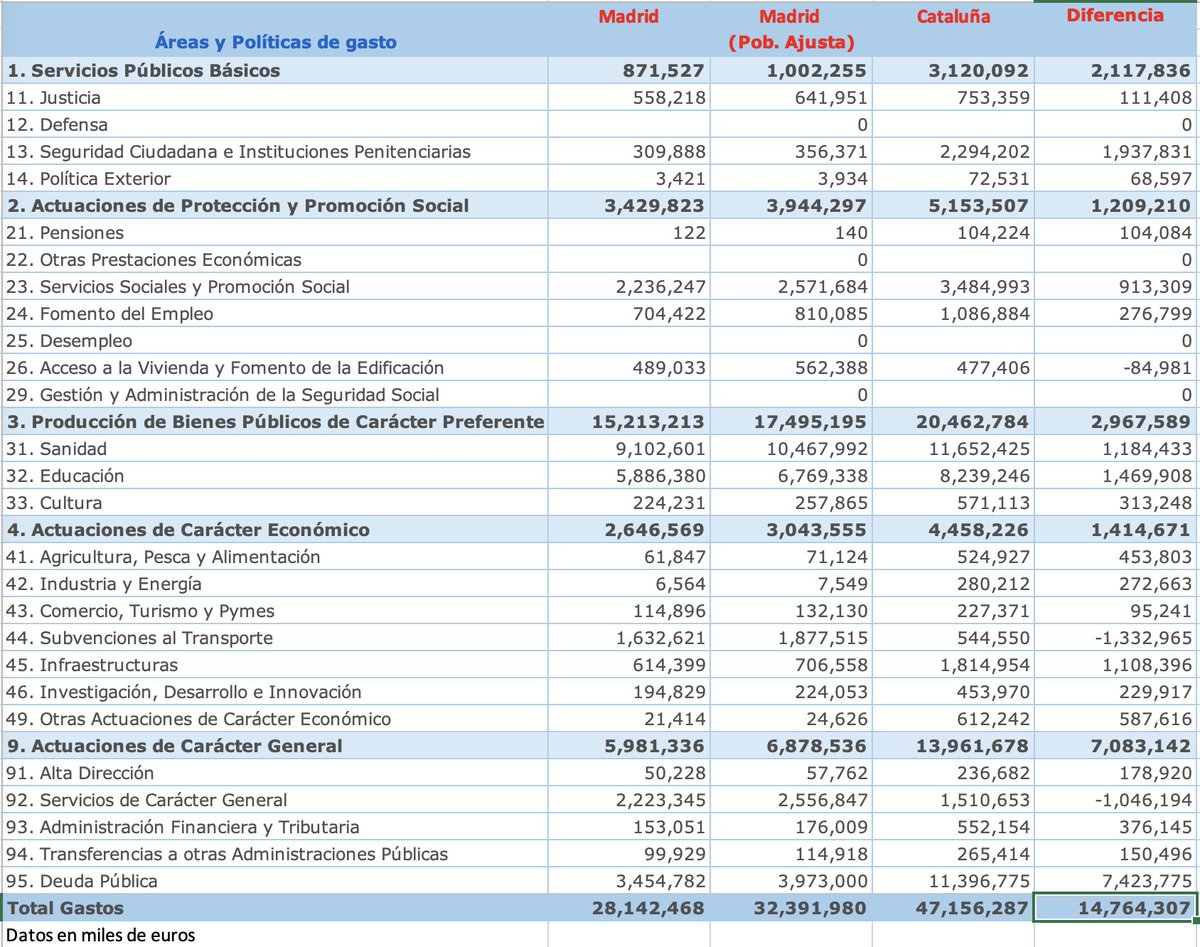Select '41. Agricultura, Pesca y Alimentación' cell

pyautogui.click(x=163, y=556)
